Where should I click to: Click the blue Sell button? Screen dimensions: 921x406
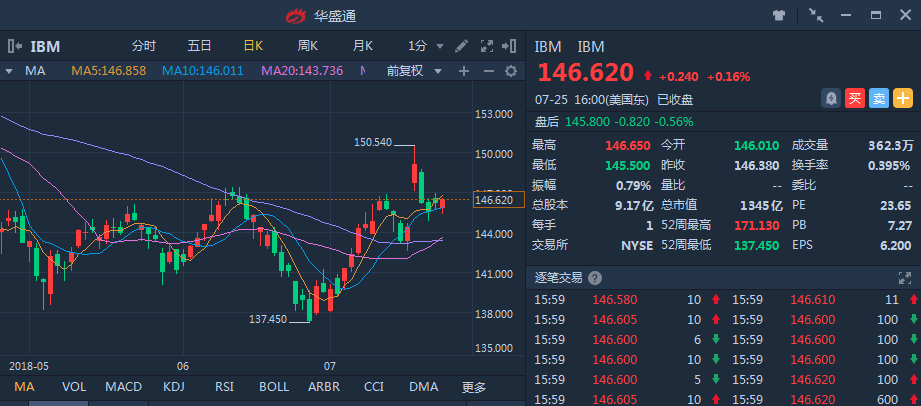click(879, 98)
